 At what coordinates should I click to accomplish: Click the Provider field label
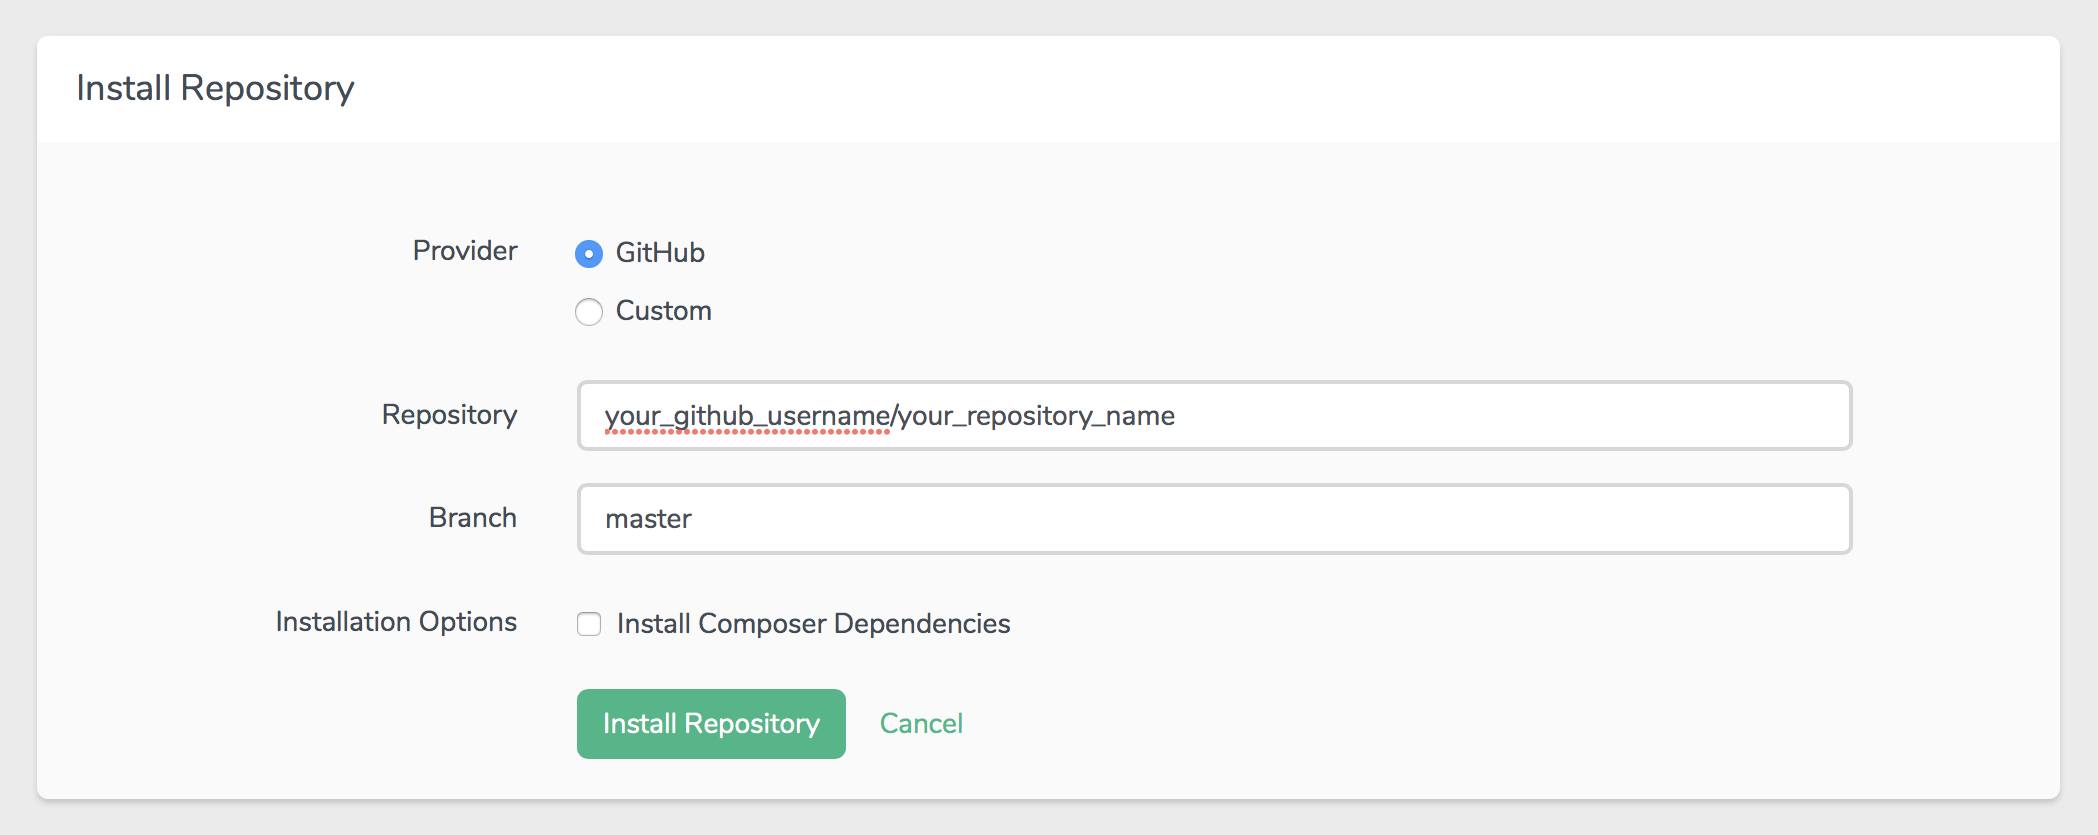point(464,251)
